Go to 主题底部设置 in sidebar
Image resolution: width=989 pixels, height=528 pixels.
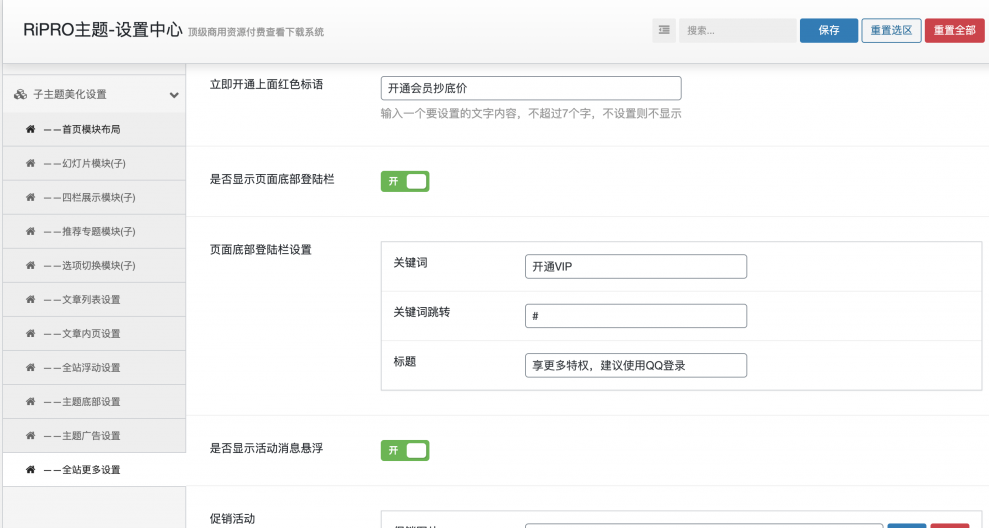tap(90, 401)
